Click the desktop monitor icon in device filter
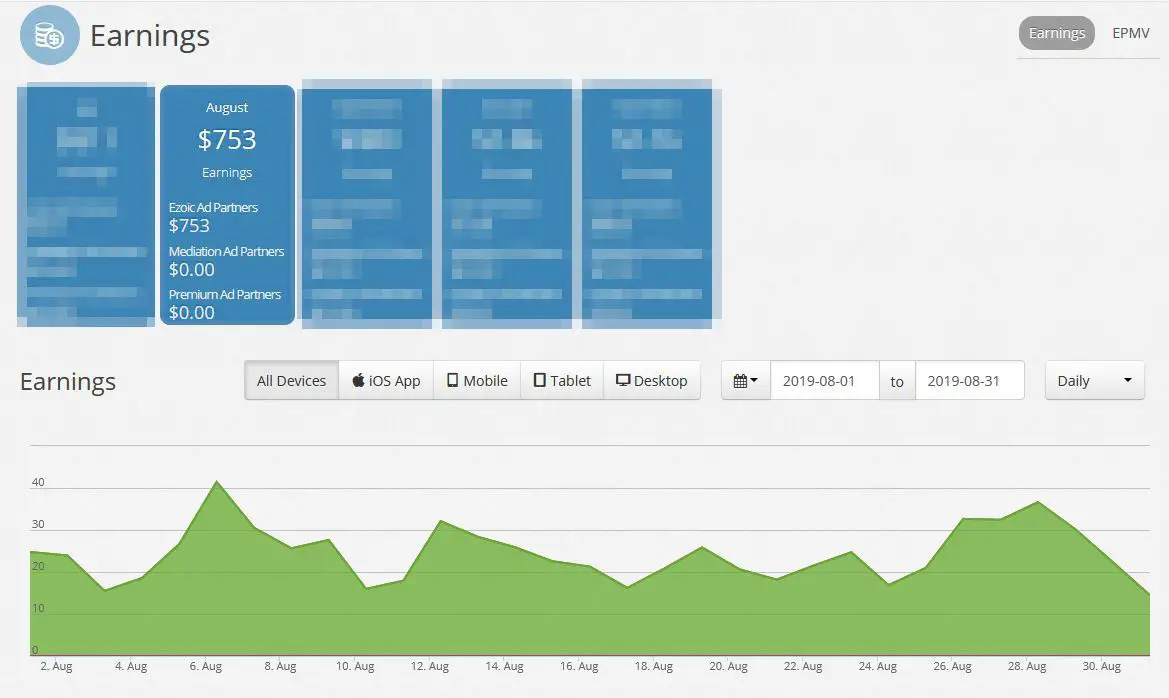 (x=623, y=380)
